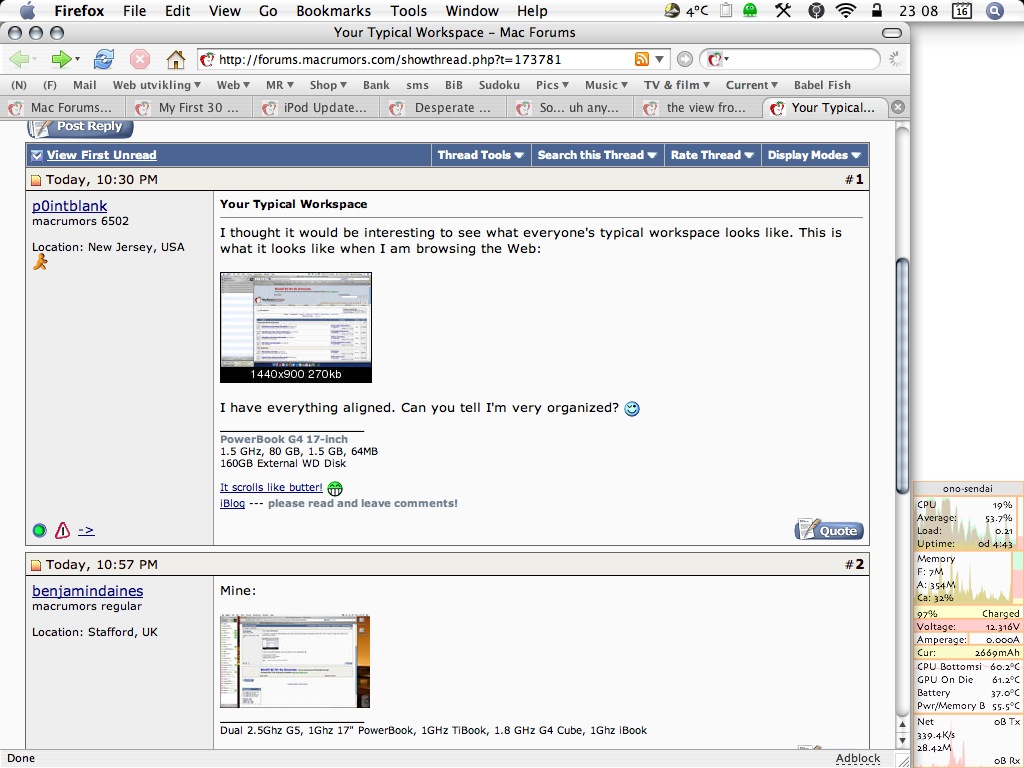
Task: Open benjamindaines' workspace thumbnail
Action: point(295,661)
